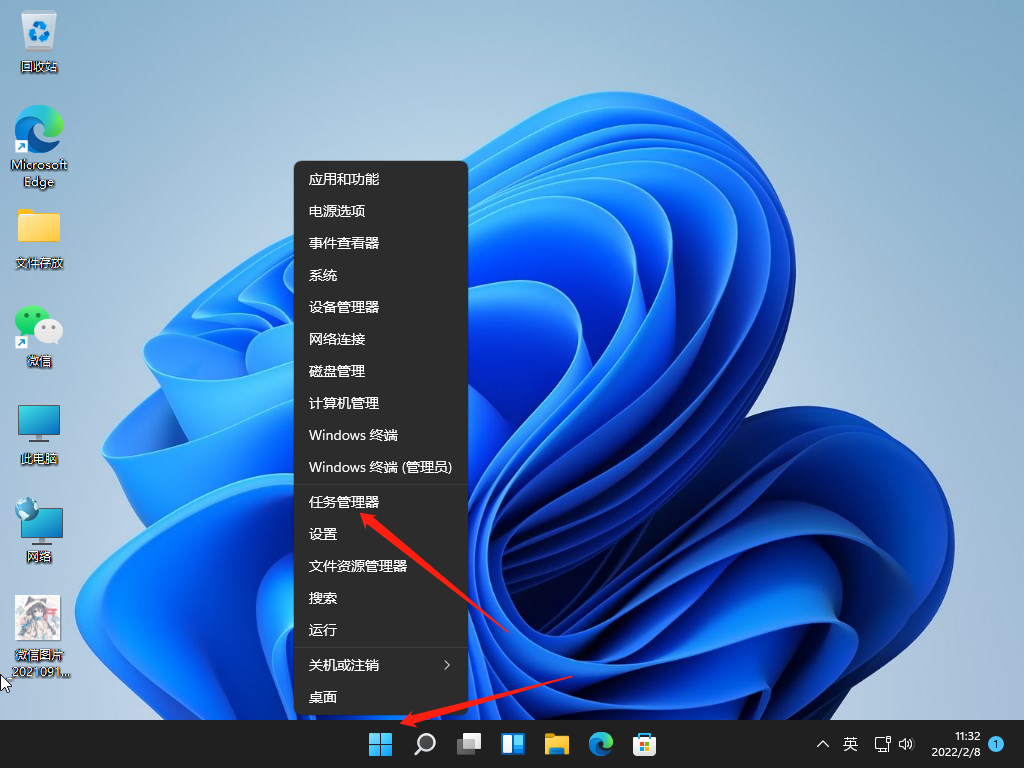This screenshot has width=1024, height=768.
Task: Click 运行 in the menu
Action: click(323, 630)
